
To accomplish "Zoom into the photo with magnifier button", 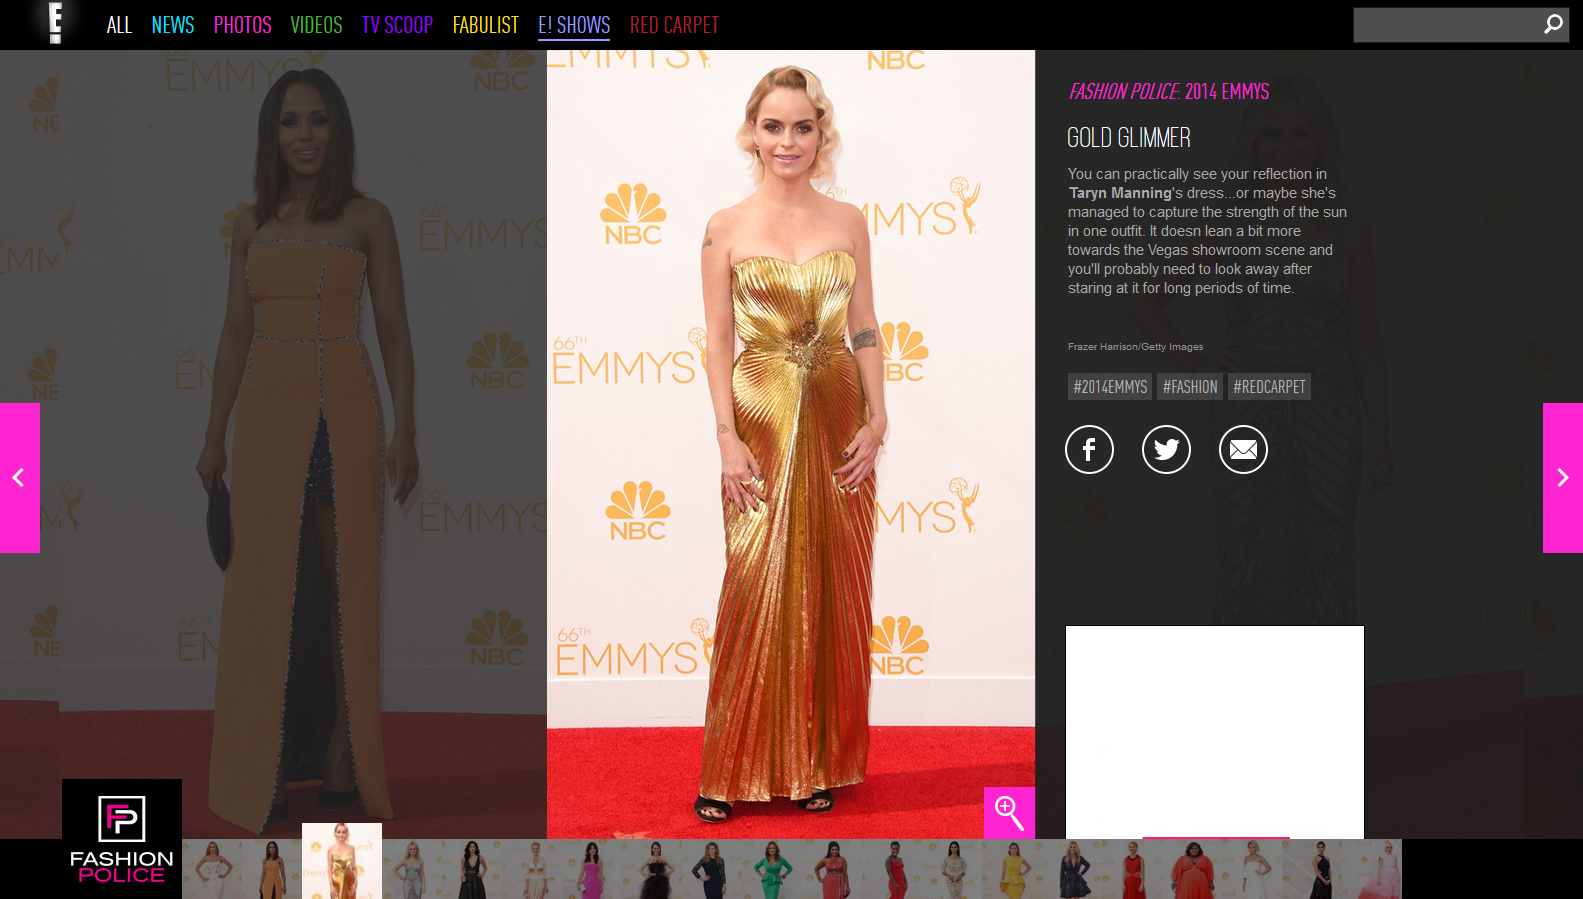I will click(x=1009, y=813).
